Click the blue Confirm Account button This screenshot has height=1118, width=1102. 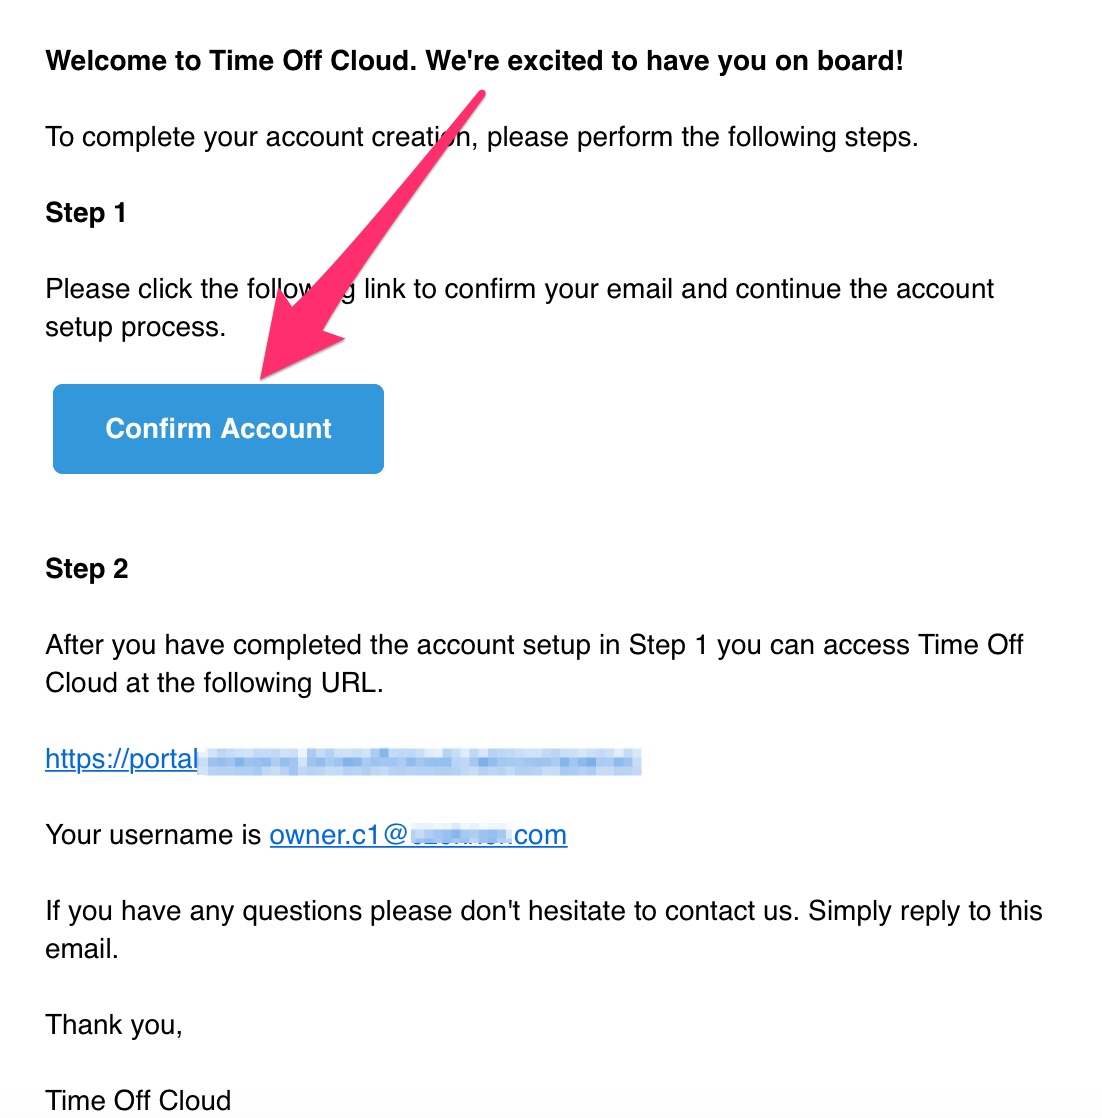[x=218, y=429]
